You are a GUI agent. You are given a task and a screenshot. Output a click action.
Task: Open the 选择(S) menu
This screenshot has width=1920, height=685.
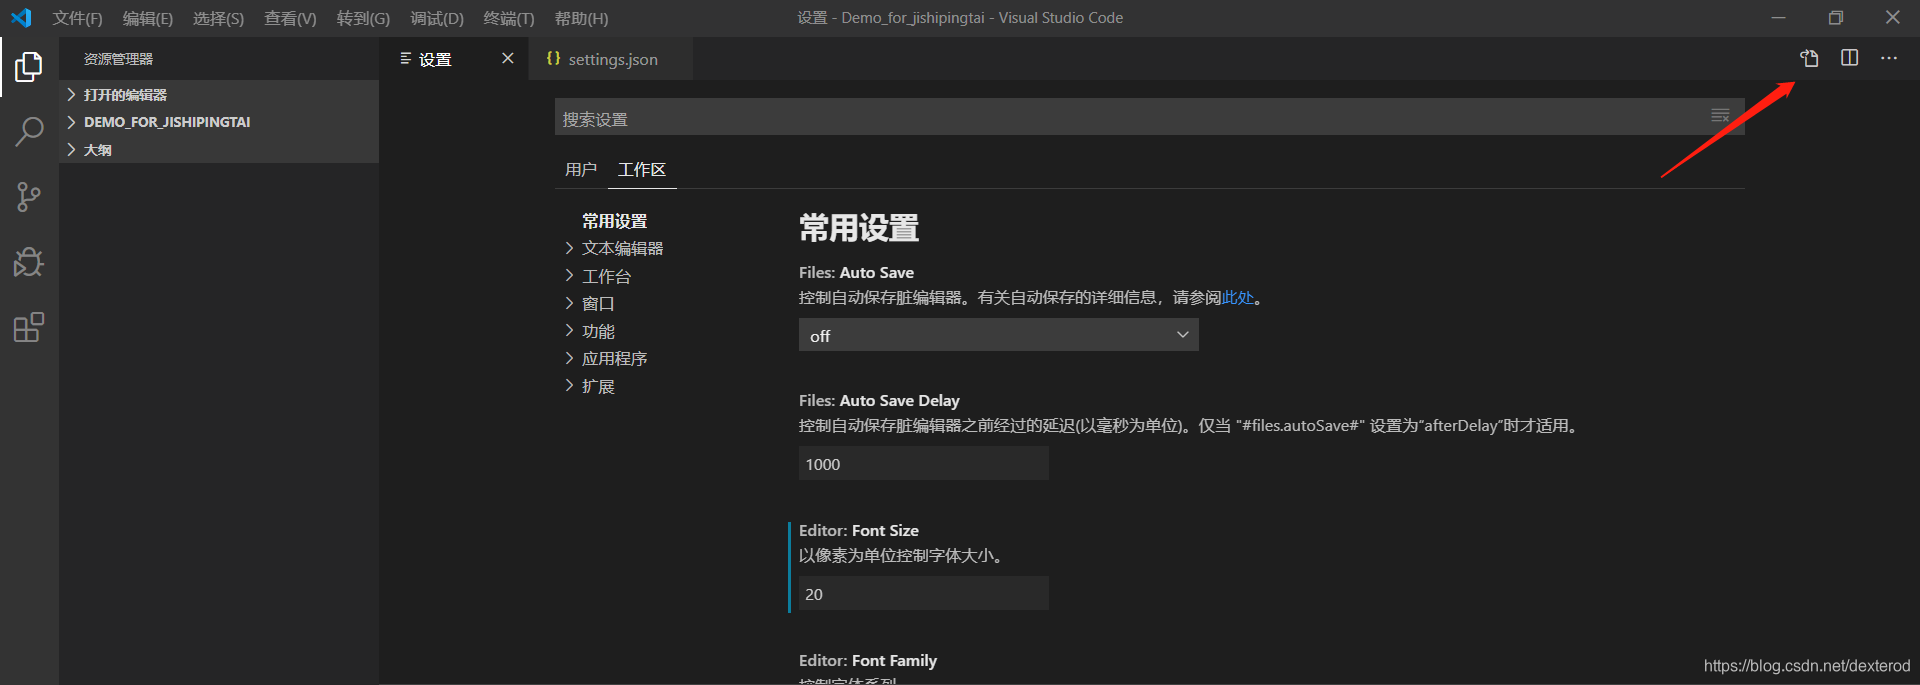coord(218,18)
